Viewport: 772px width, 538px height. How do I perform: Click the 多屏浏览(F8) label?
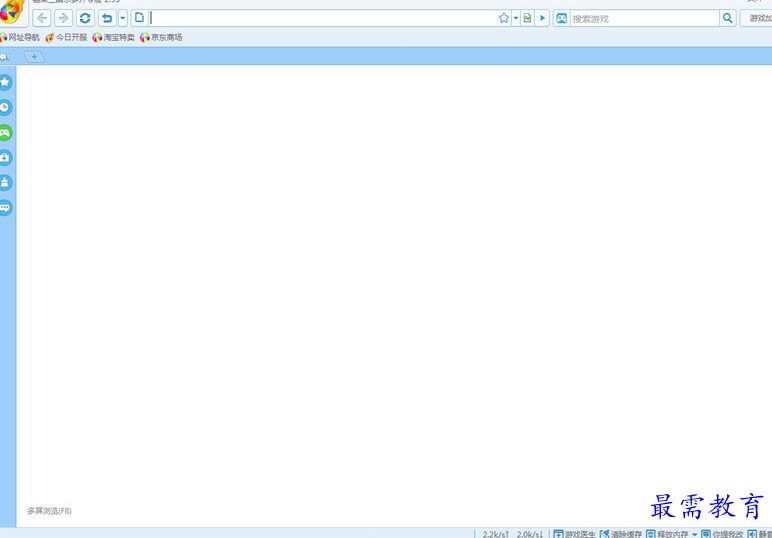coord(49,511)
